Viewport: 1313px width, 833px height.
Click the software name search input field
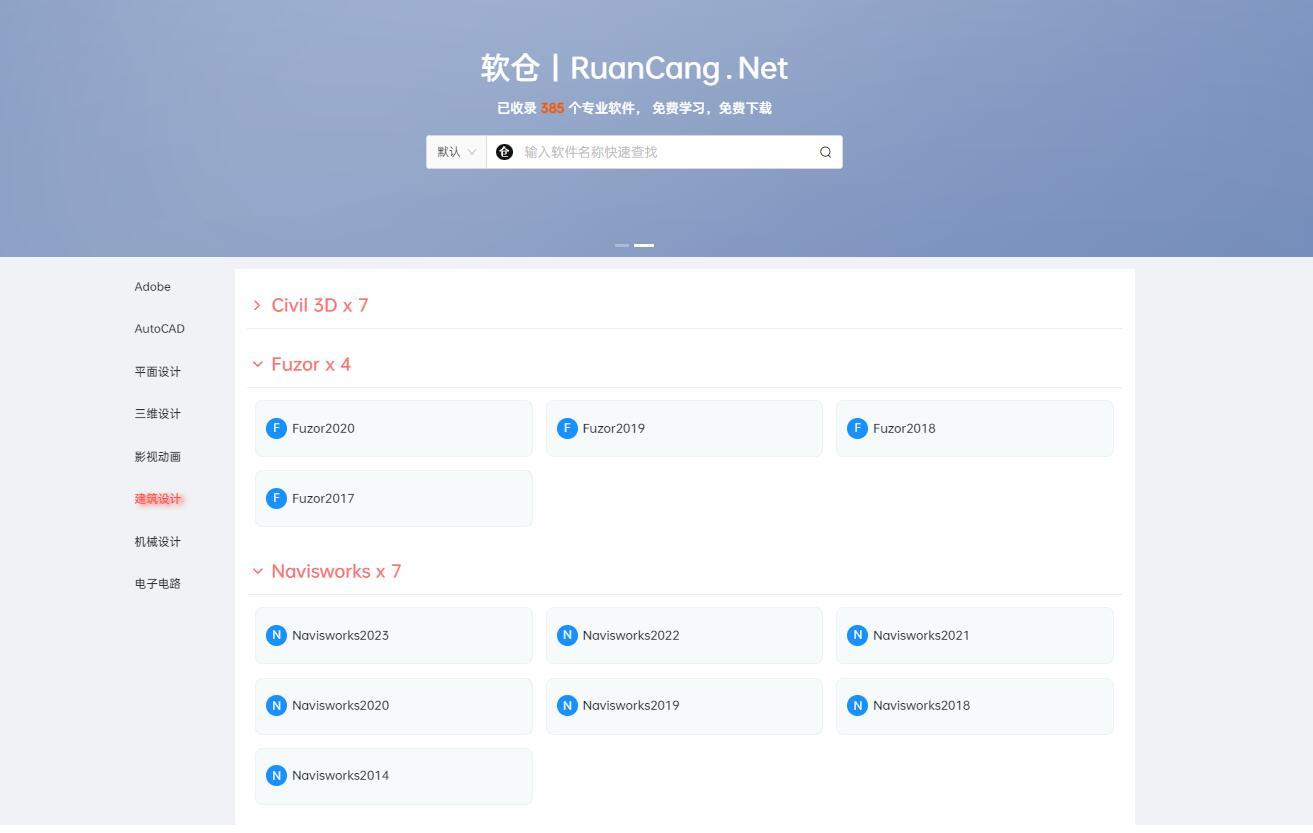click(665, 152)
